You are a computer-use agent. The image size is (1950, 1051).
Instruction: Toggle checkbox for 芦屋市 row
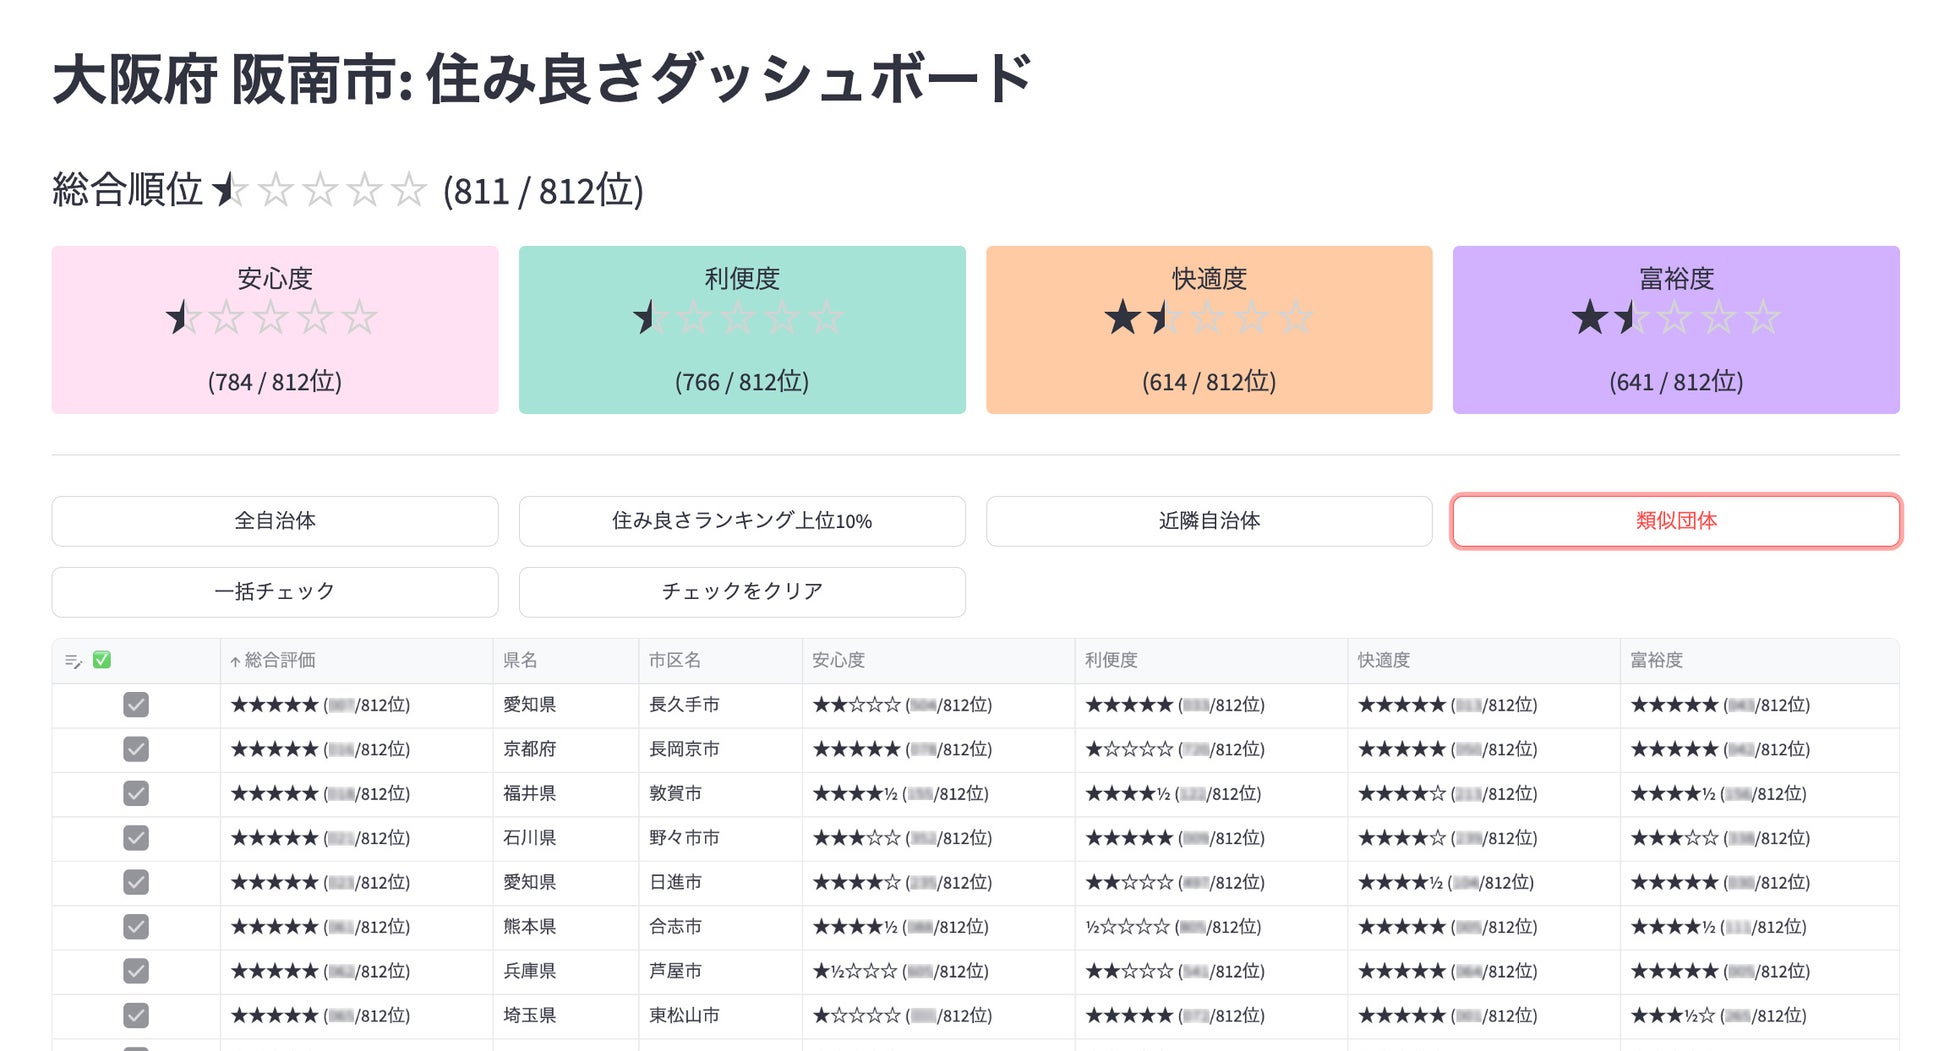point(136,971)
